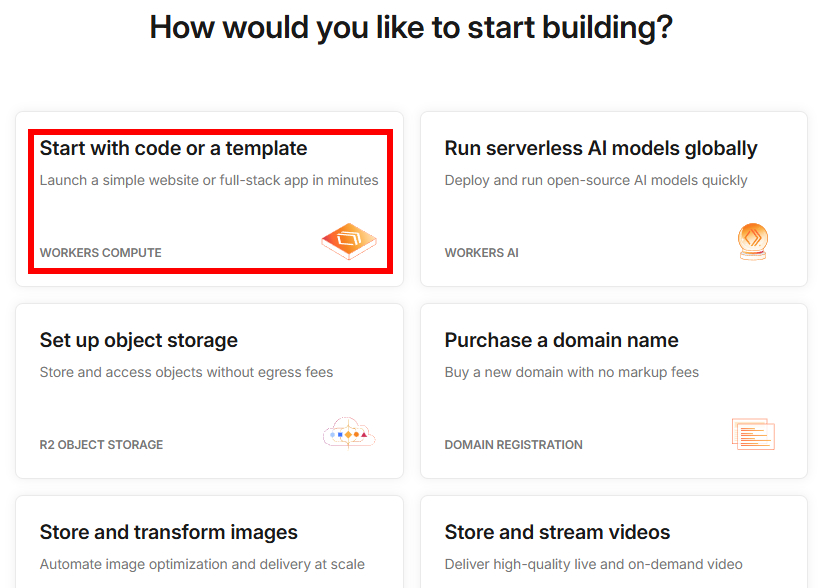Click "Deploy and run open-source AI models" text
Image resolution: width=830 pixels, height=588 pixels.
tap(596, 181)
